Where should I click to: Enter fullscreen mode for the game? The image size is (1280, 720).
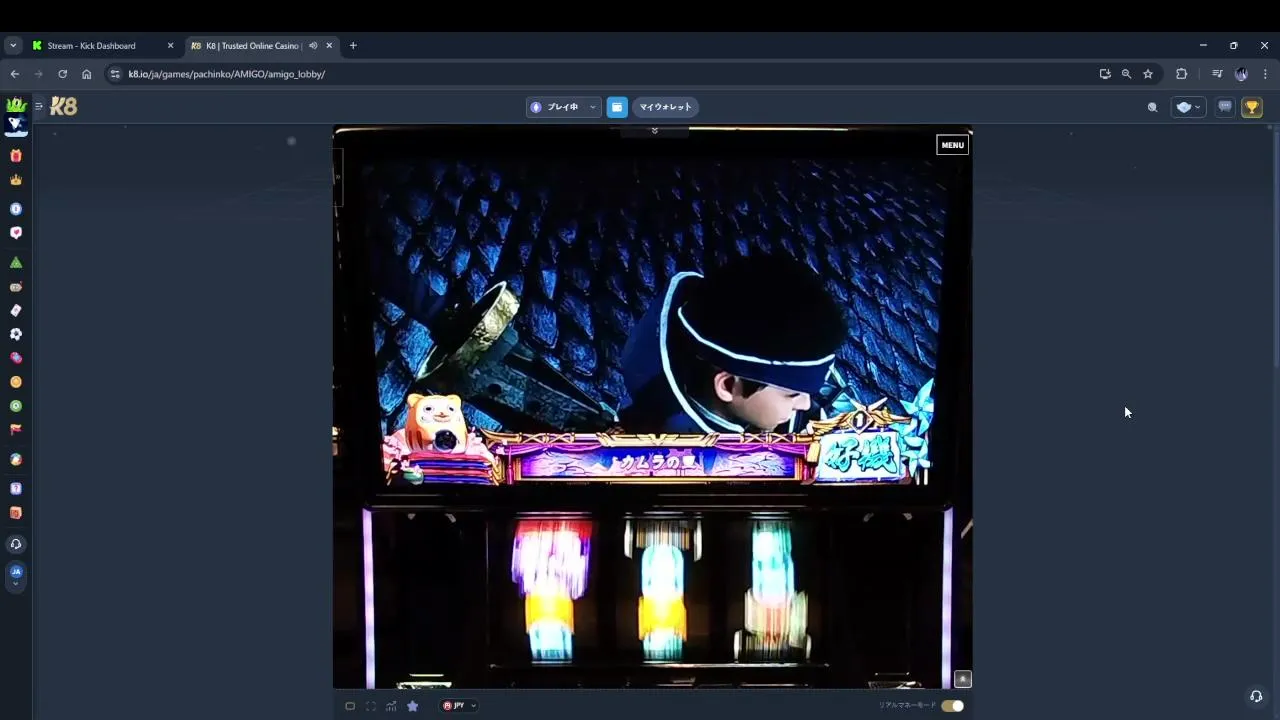point(370,706)
